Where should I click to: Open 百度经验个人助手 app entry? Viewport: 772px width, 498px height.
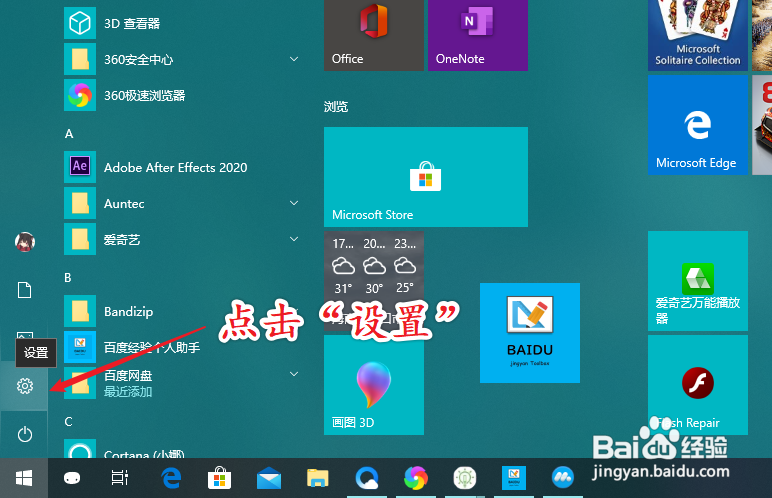[x=182, y=347]
